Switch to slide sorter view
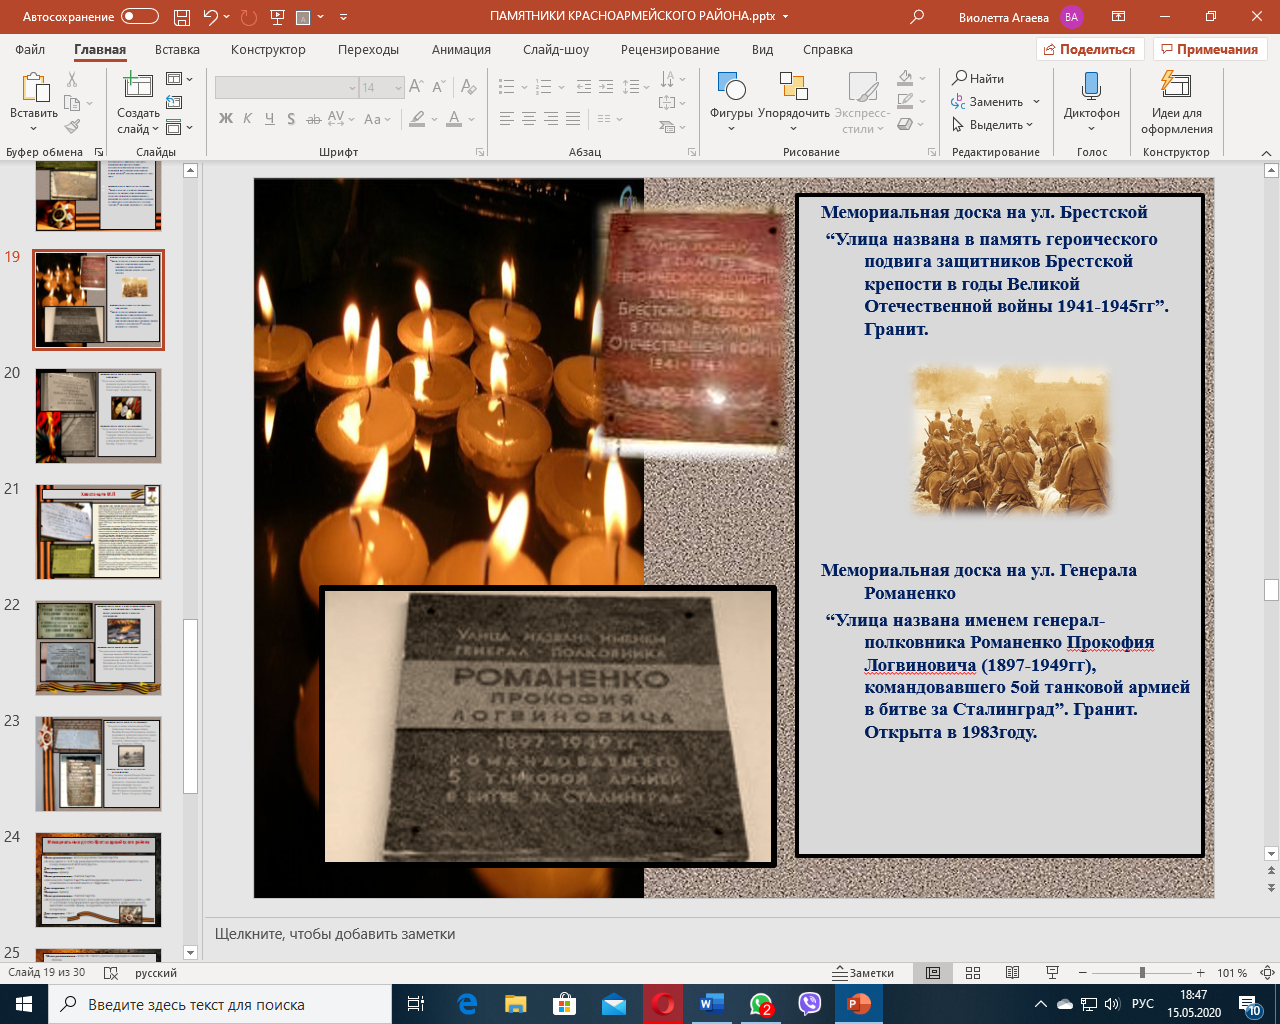1280x1024 pixels. tap(973, 973)
